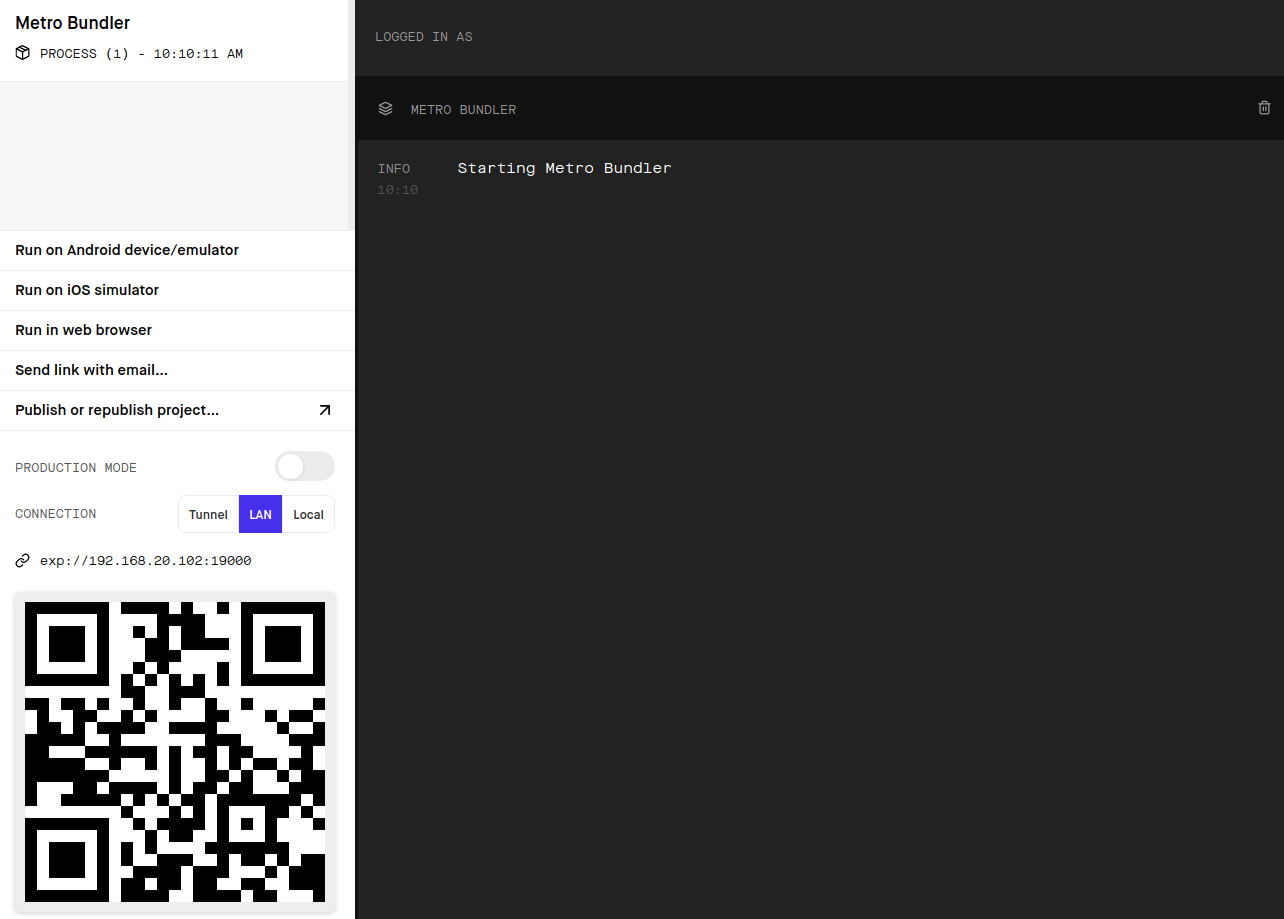Select the LAN connection option

(260, 514)
